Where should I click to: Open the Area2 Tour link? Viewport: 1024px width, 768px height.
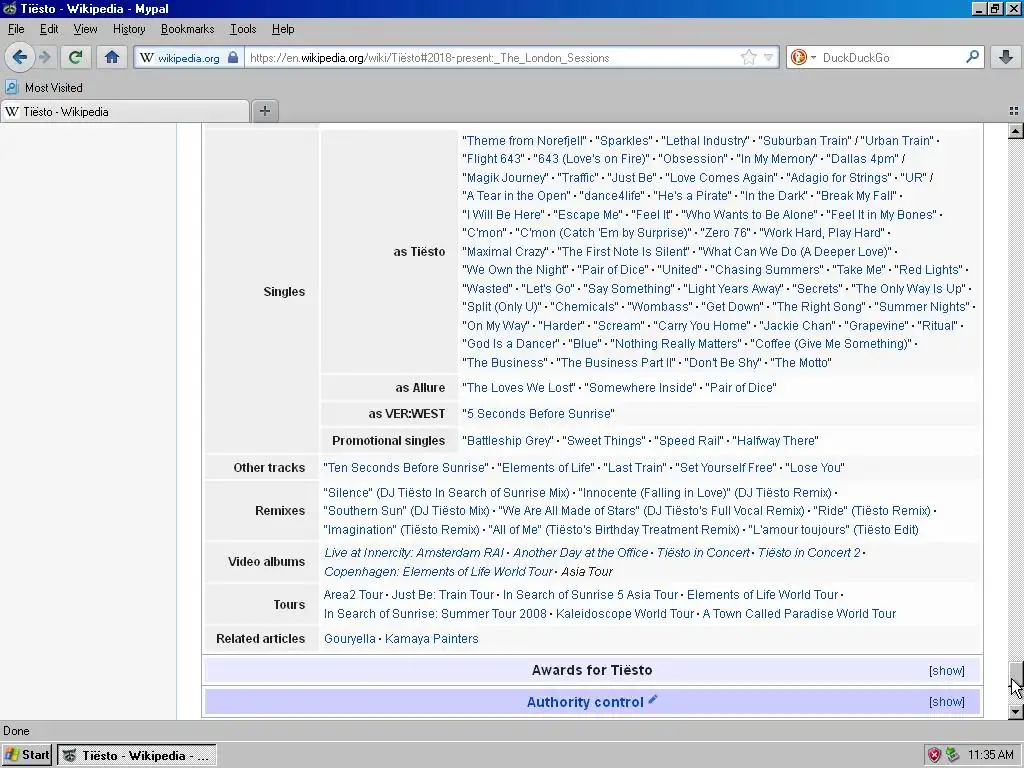coord(353,595)
